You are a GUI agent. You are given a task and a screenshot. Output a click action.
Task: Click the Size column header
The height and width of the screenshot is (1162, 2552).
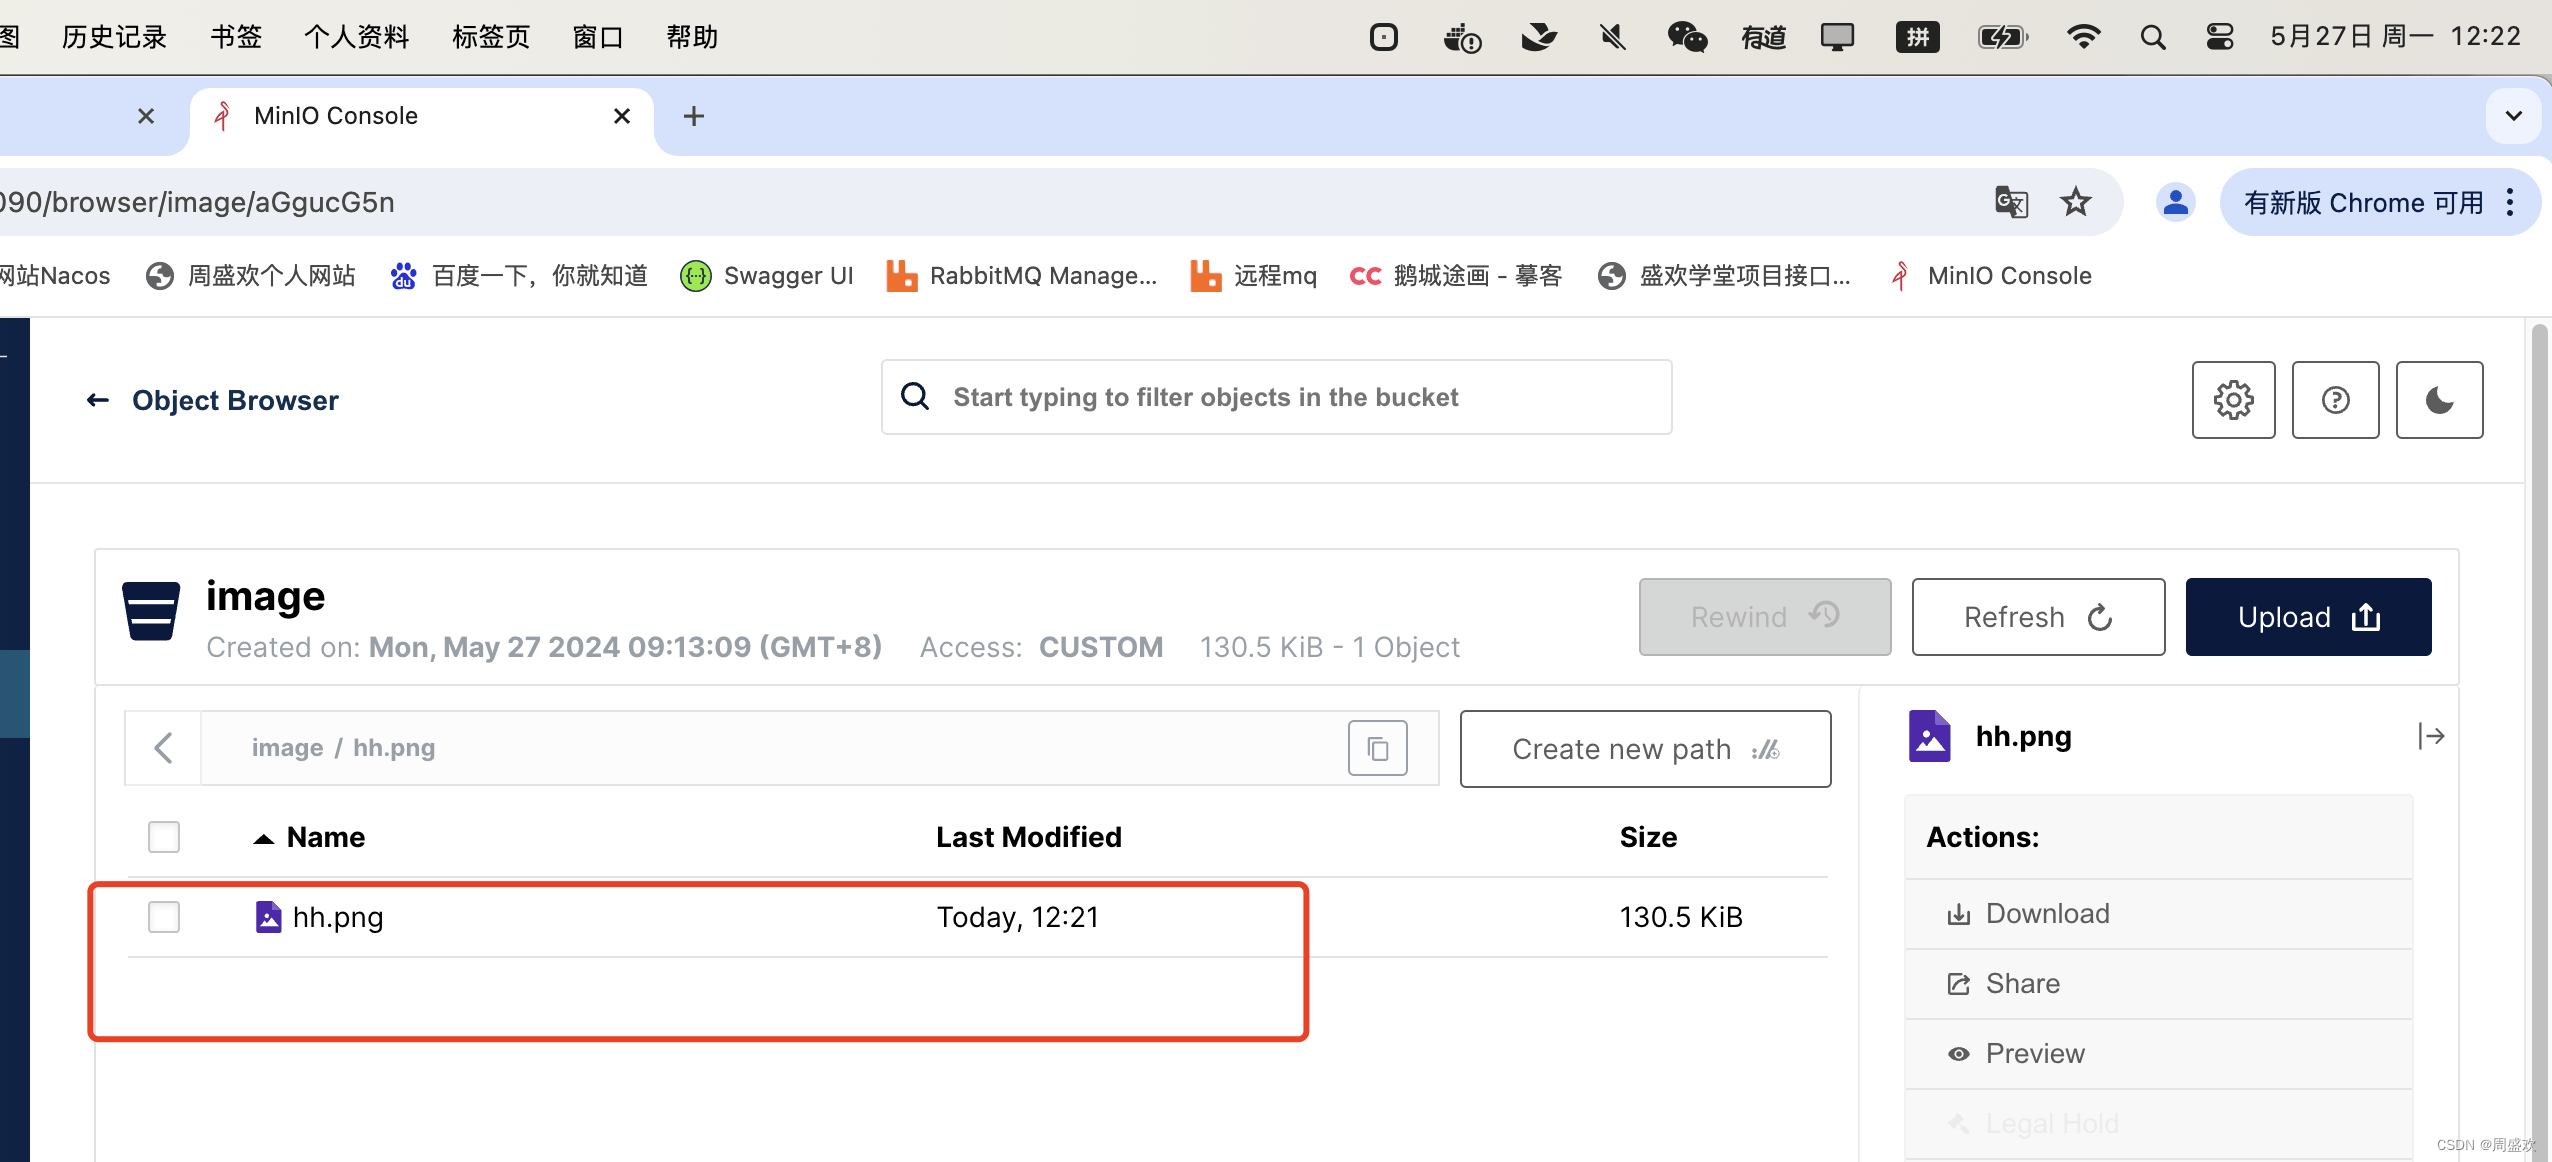click(x=1648, y=837)
